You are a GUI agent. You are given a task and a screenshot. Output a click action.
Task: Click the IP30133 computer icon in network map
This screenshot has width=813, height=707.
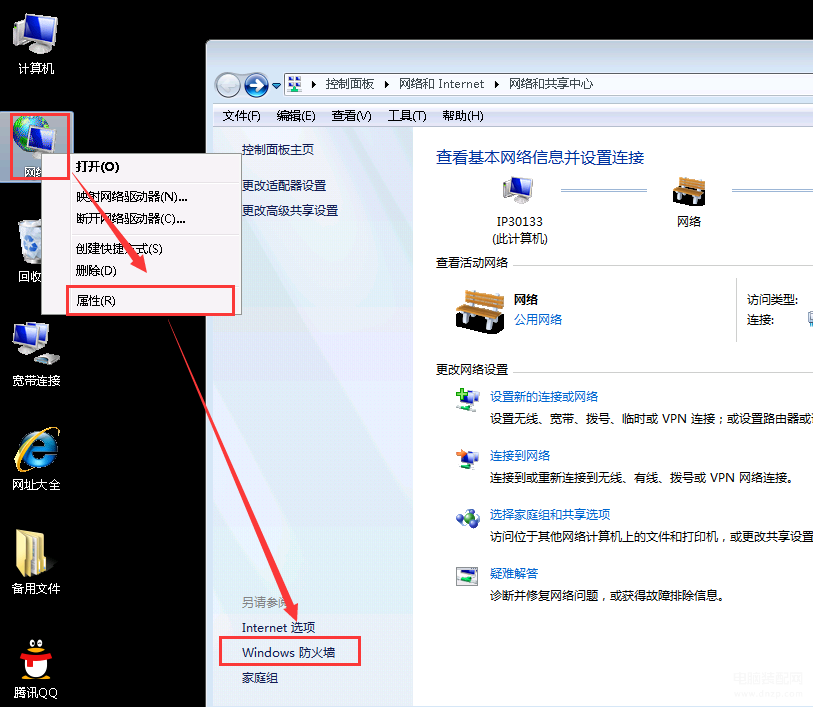[x=519, y=192]
